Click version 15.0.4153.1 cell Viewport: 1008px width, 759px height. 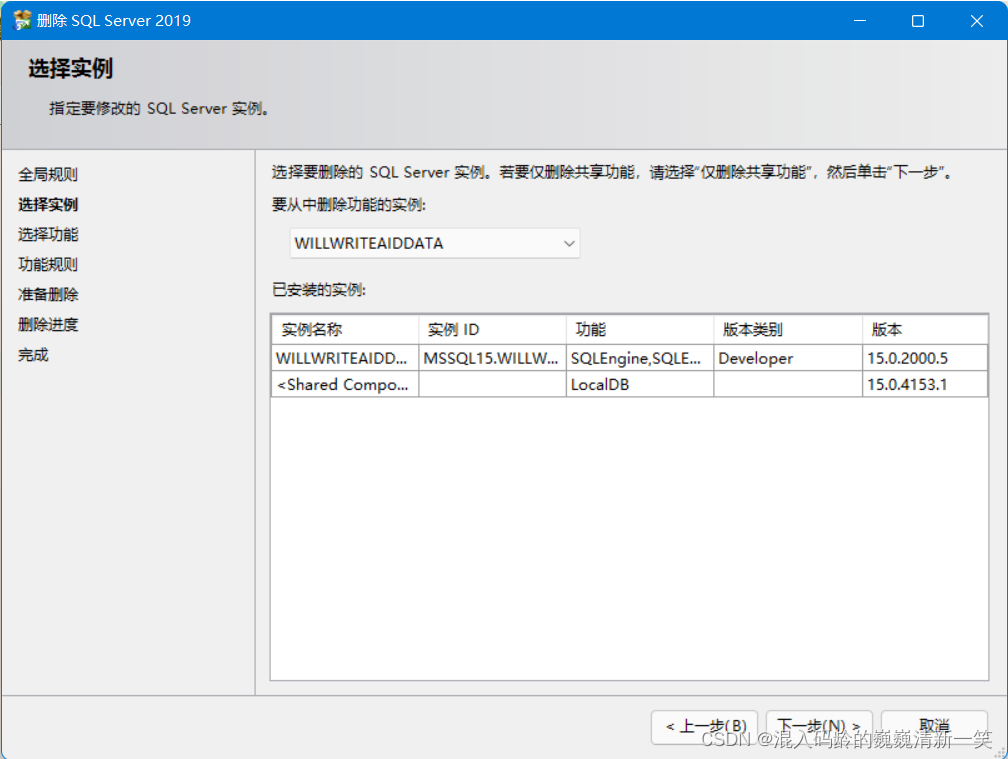tap(924, 384)
